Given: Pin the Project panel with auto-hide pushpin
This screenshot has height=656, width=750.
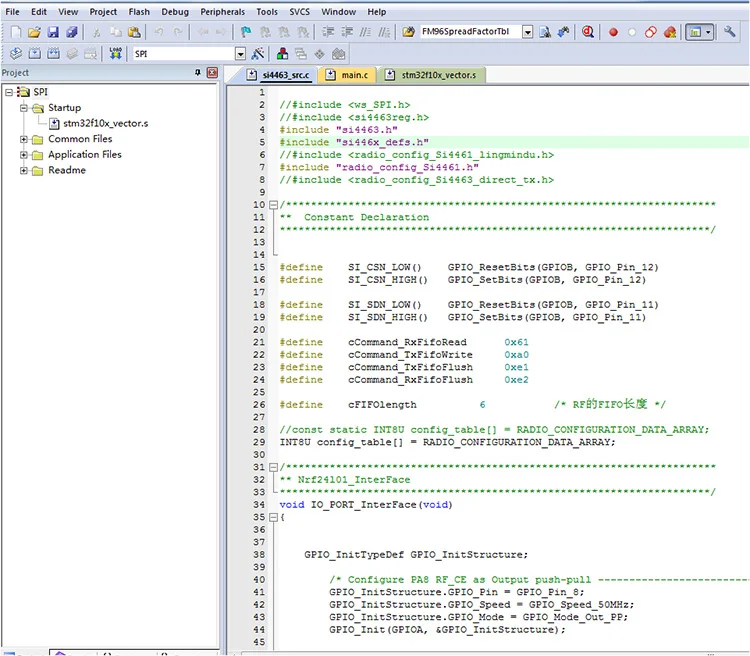Looking at the screenshot, I should [x=197, y=73].
